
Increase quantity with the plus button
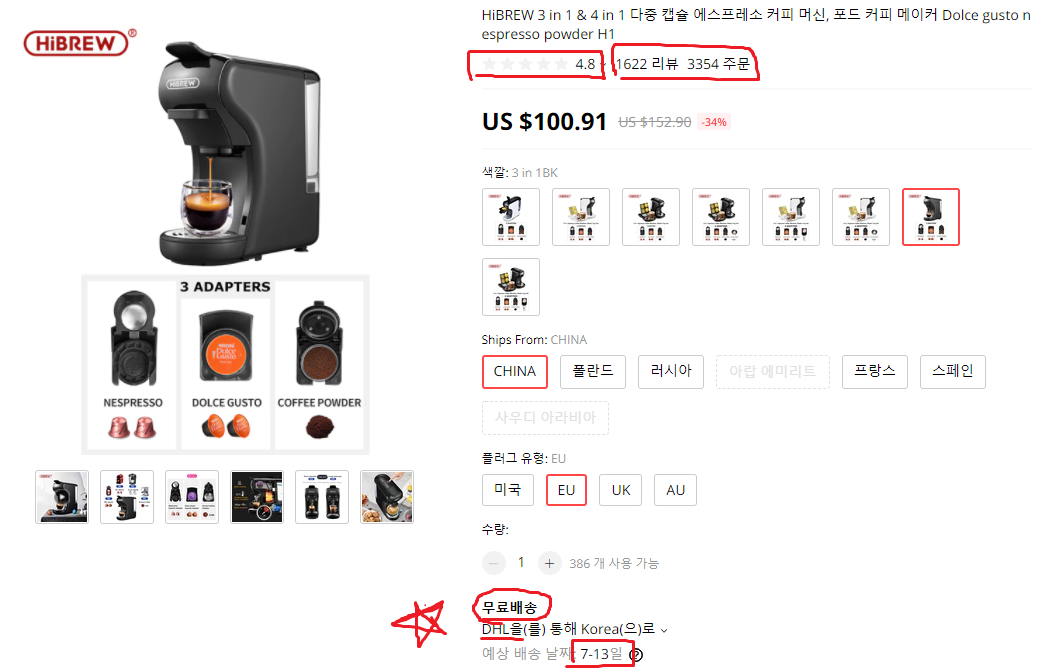pos(549,563)
